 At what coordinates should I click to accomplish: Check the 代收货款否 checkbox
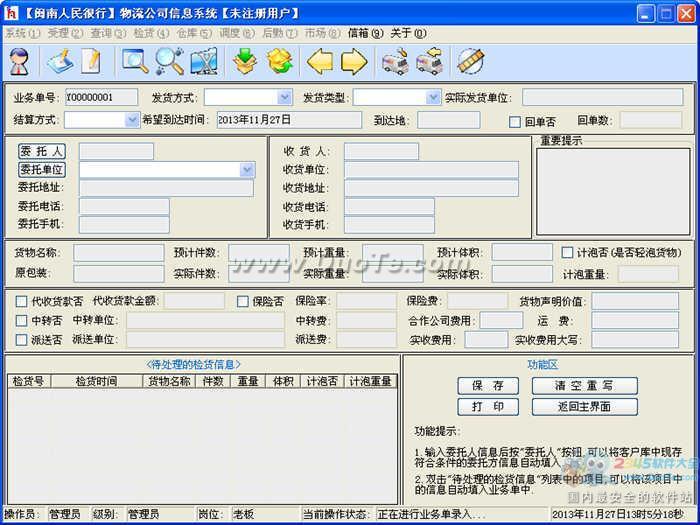[x=21, y=301]
